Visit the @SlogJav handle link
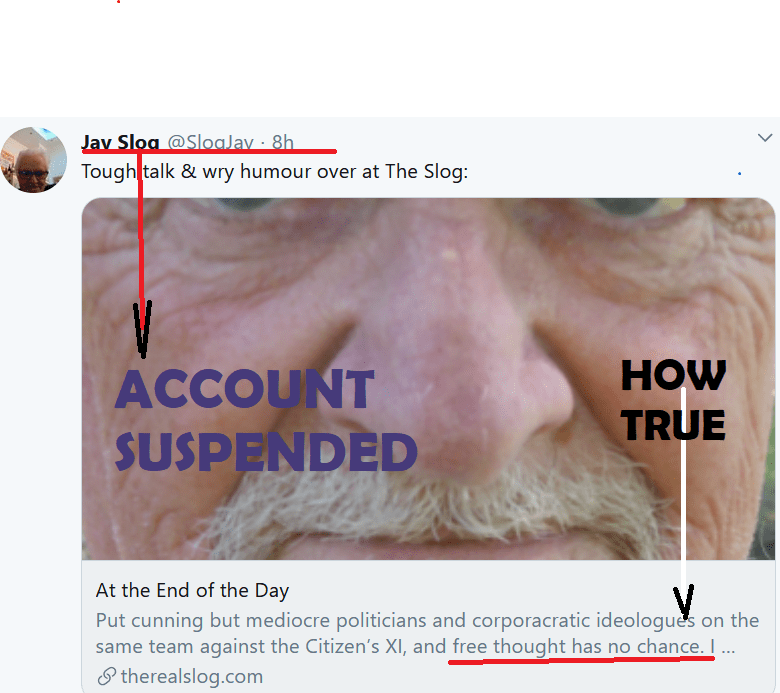The image size is (780, 693). pos(210,143)
